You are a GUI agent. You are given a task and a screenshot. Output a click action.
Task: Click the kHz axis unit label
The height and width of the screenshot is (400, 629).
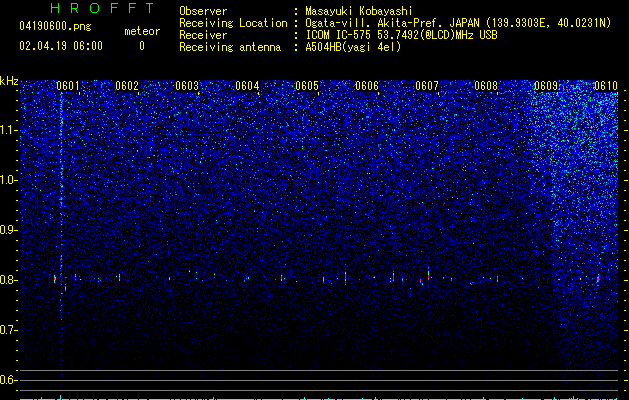9,81
